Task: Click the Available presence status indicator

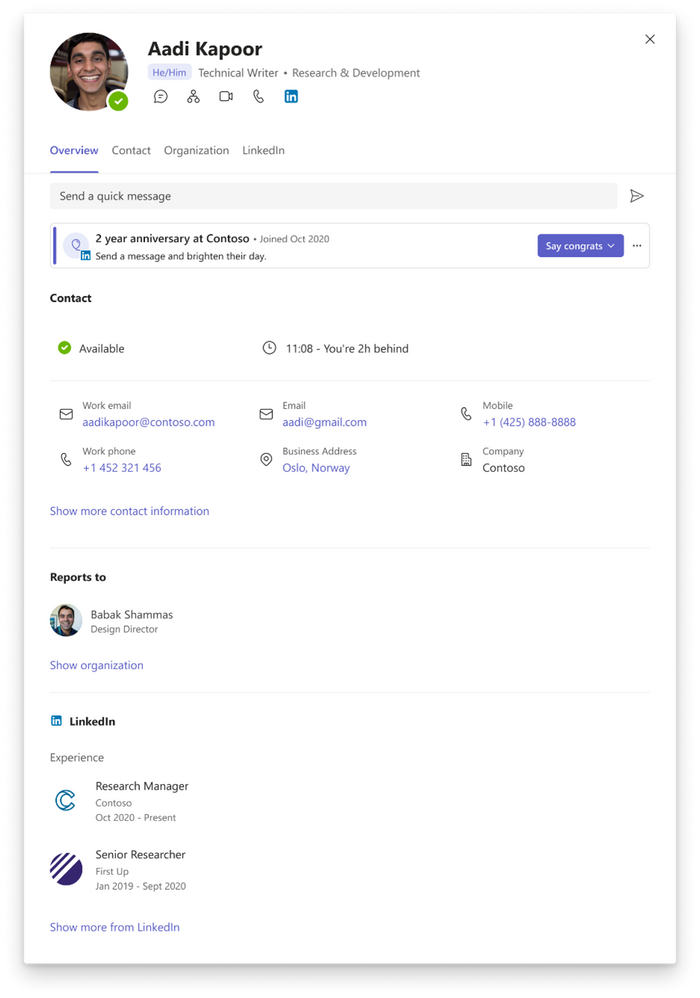Action: (x=66, y=348)
